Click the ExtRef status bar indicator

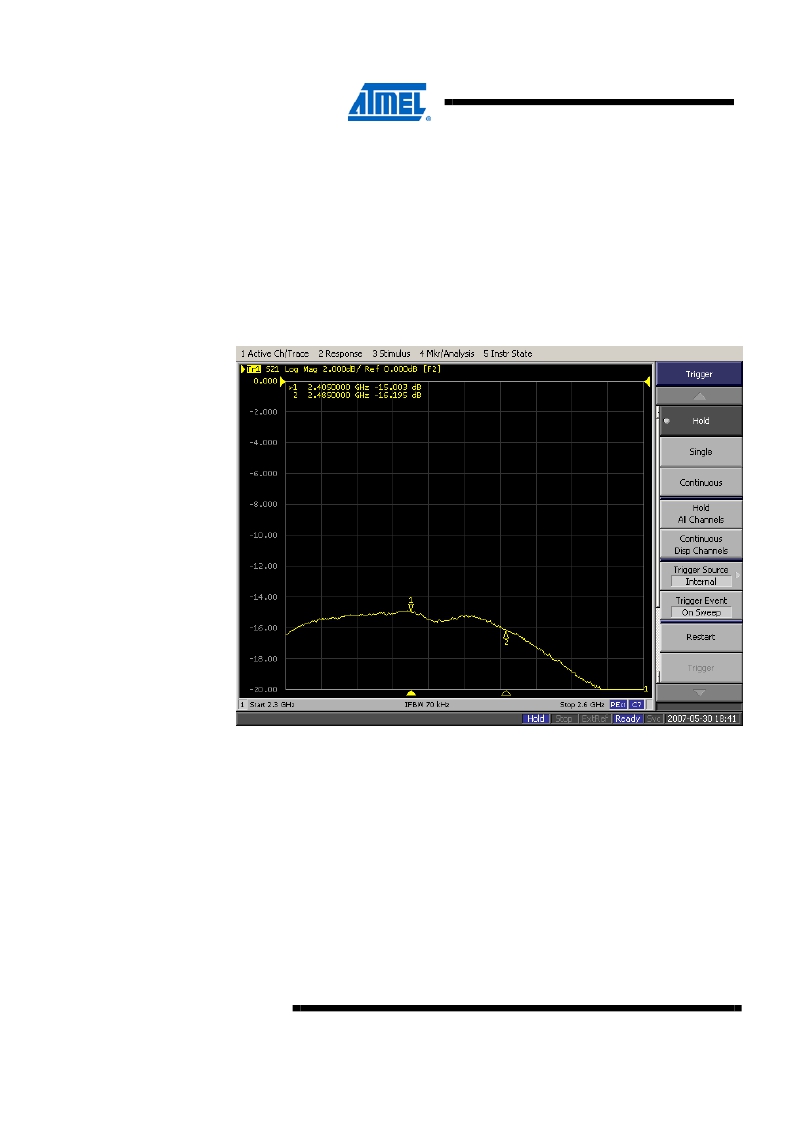[595, 718]
